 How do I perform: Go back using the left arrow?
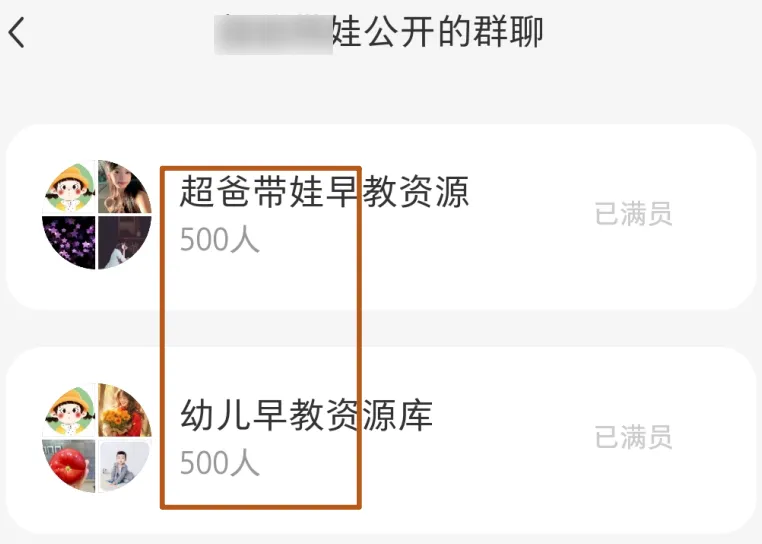click(x=16, y=33)
